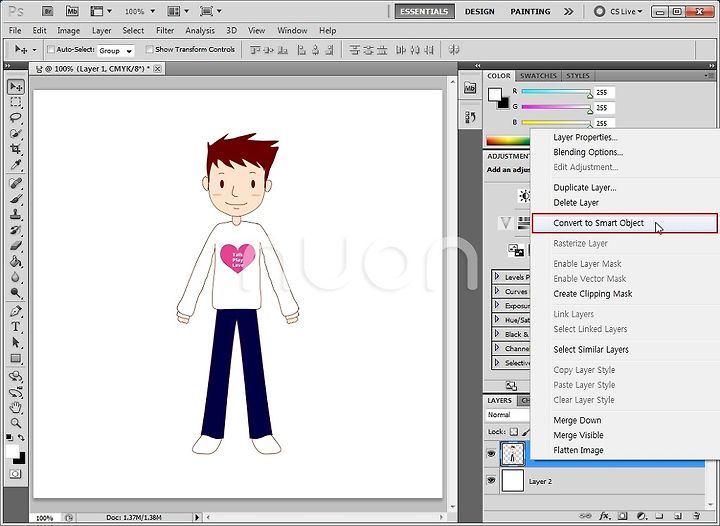Click the layer style fx icon
720x526 pixels.
(x=604, y=516)
